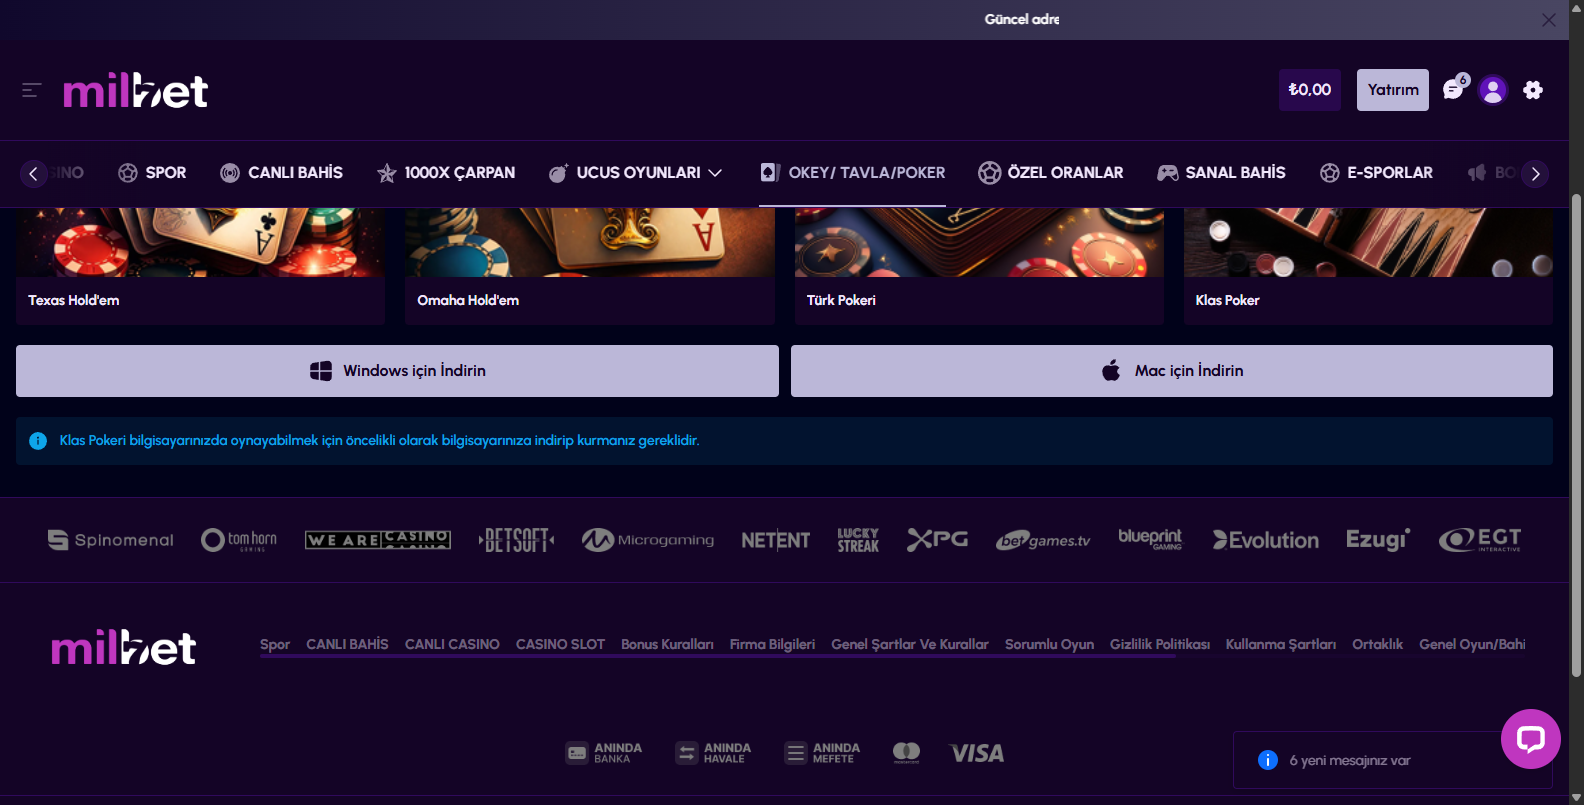The image size is (1584, 805).
Task: Open the settings gear icon
Action: click(1533, 90)
